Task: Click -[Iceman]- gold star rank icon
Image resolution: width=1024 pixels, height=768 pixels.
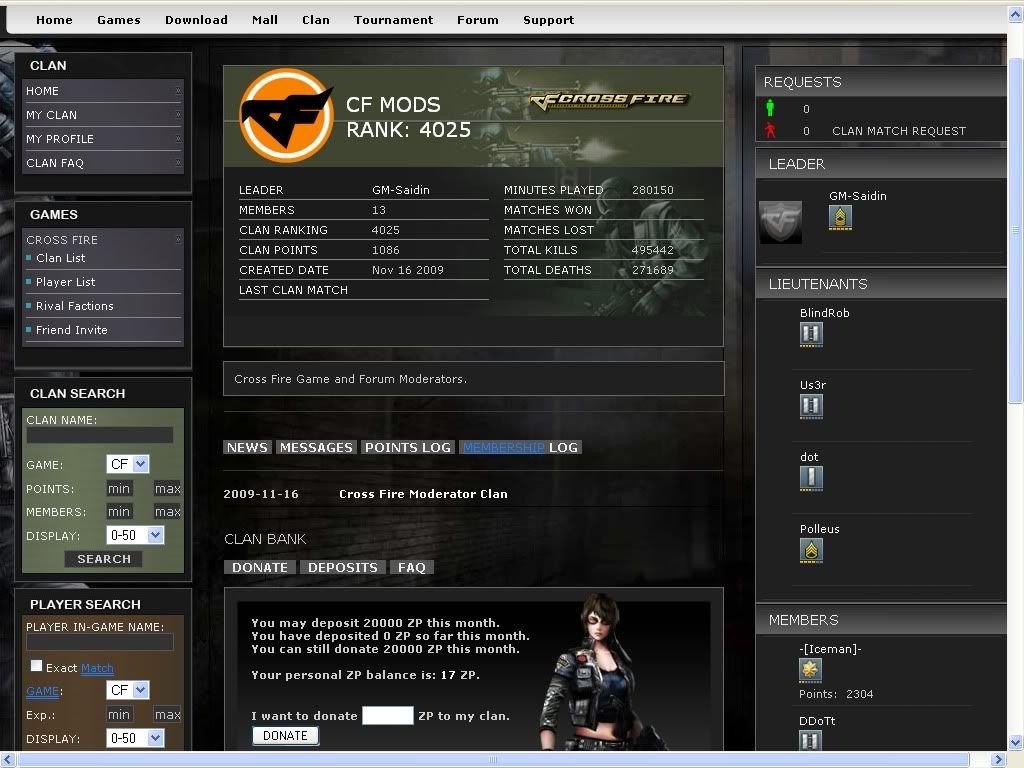Action: point(811,671)
